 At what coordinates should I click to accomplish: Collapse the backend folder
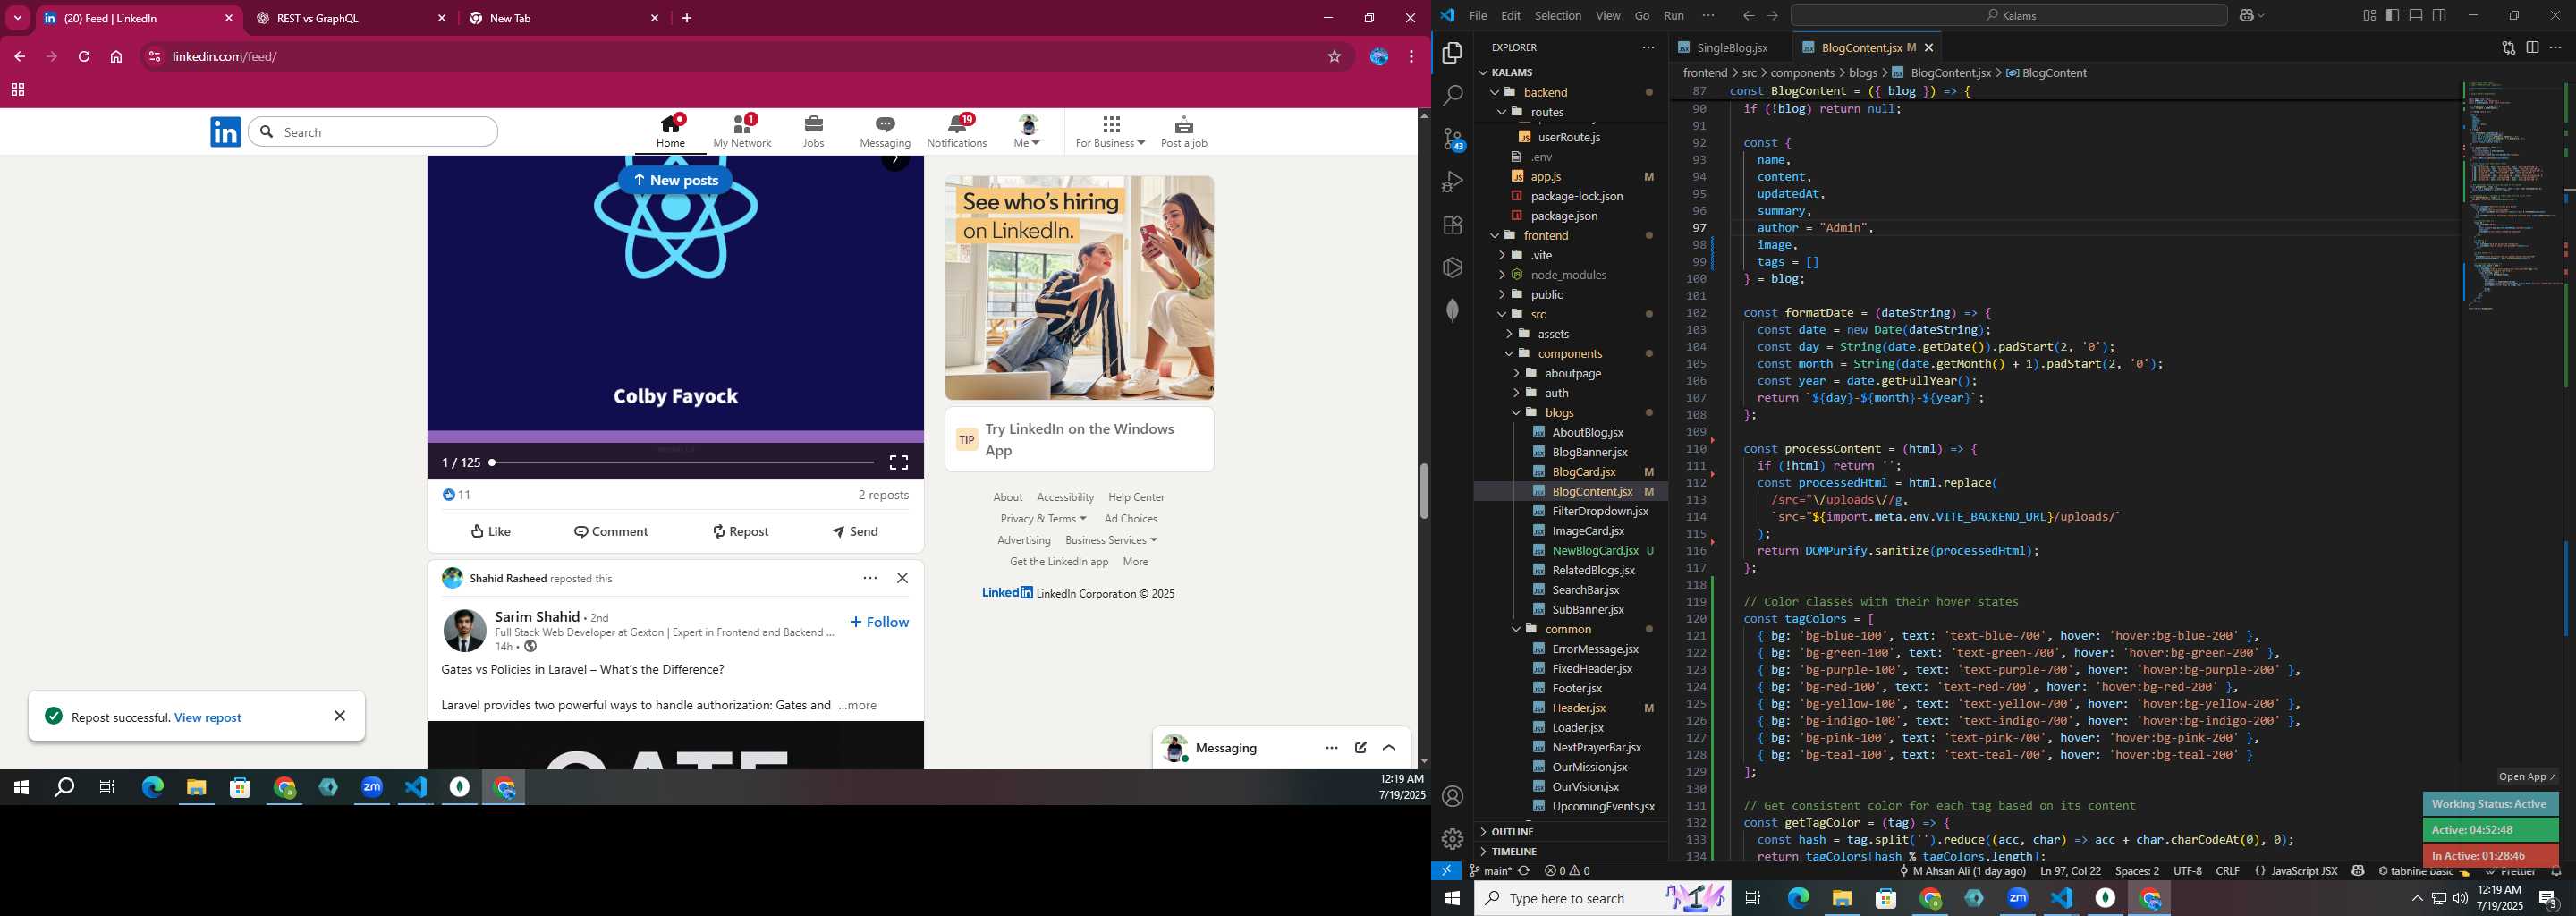pos(1545,92)
